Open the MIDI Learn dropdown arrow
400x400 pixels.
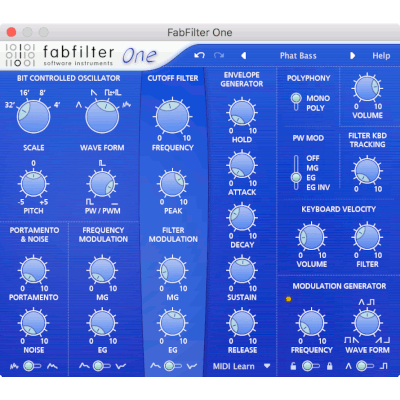[267, 366]
